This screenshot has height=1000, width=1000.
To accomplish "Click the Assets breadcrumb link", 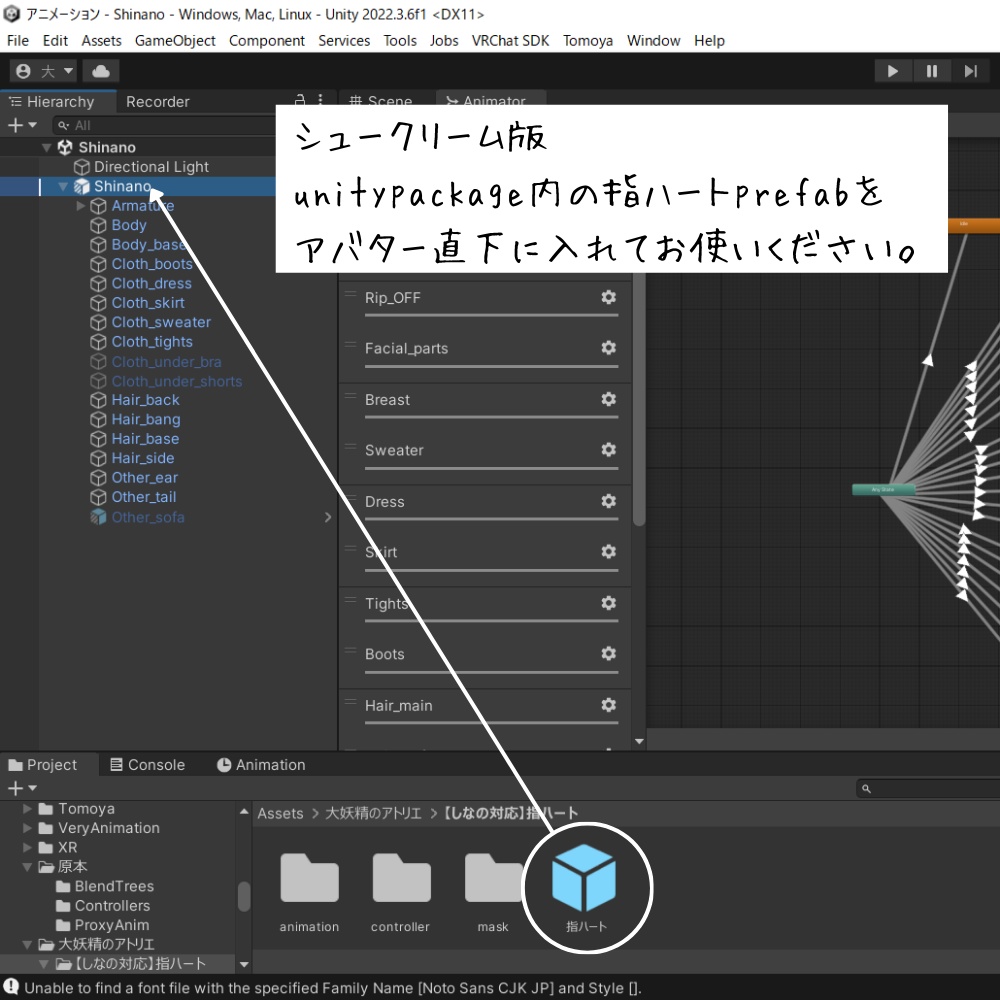I will [280, 814].
